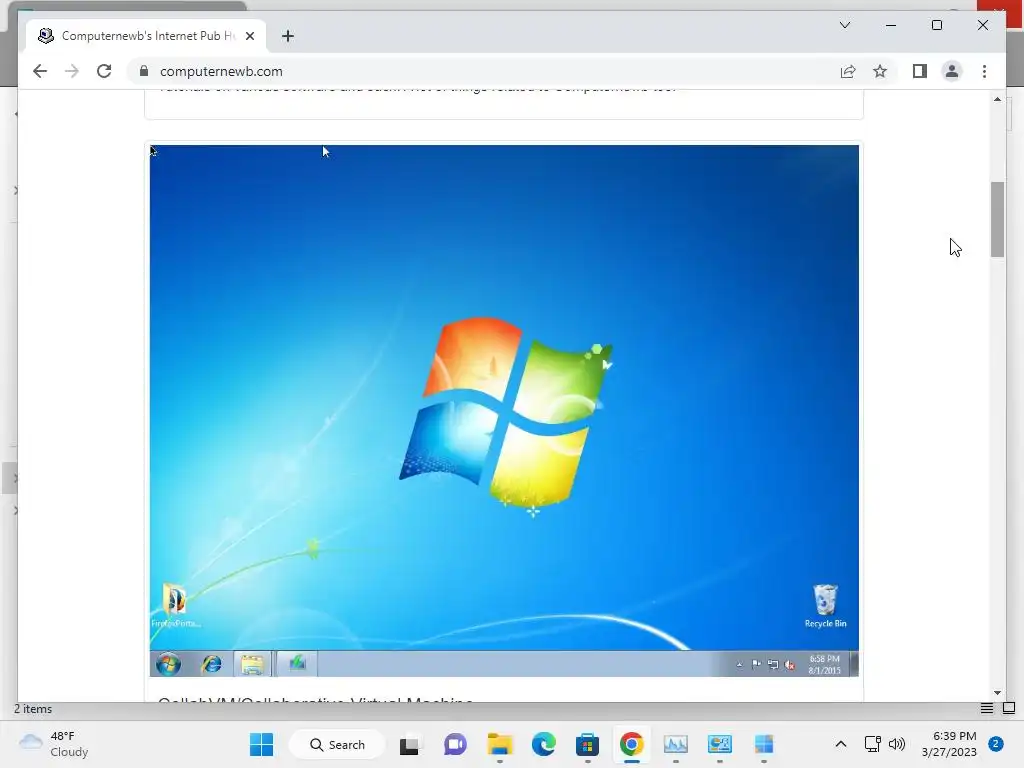Open the Chrome profile avatar menu

pyautogui.click(x=952, y=71)
